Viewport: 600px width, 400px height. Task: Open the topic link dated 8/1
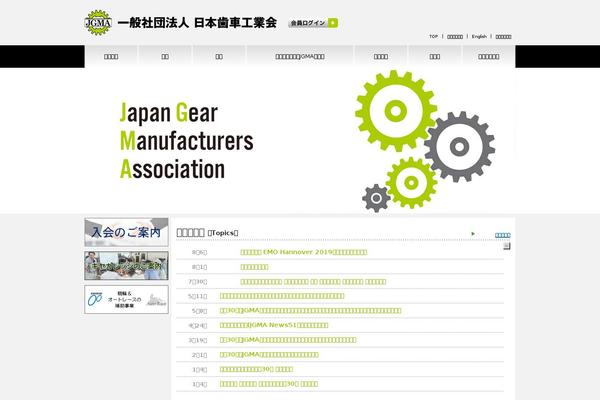tap(254, 267)
